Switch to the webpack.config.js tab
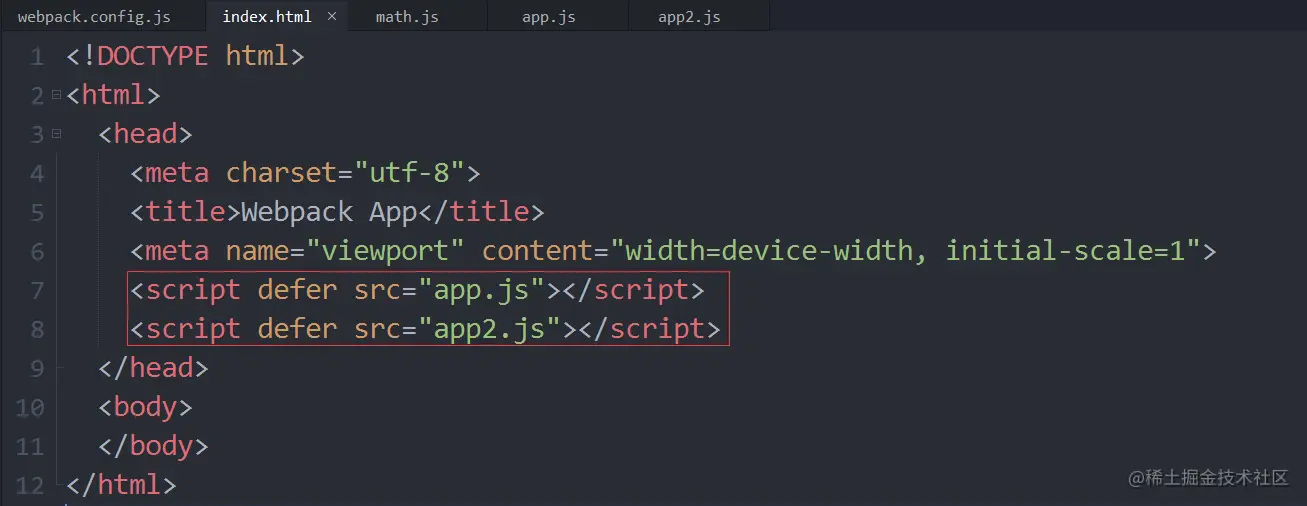The height and width of the screenshot is (506, 1307). (94, 17)
